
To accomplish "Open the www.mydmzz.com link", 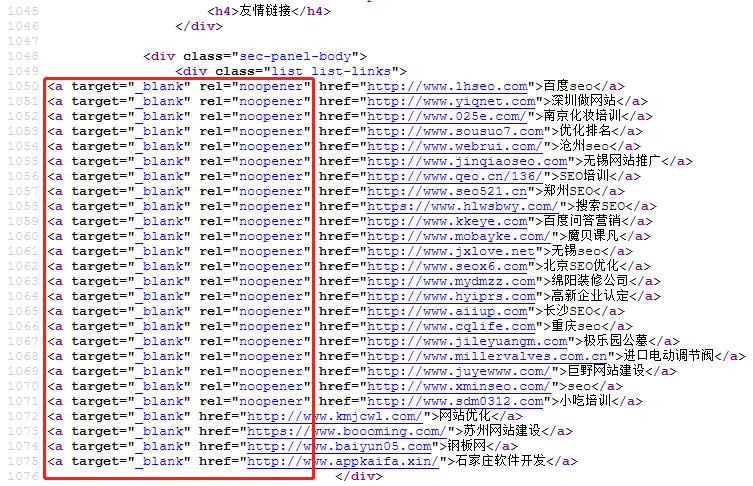I will [x=451, y=281].
